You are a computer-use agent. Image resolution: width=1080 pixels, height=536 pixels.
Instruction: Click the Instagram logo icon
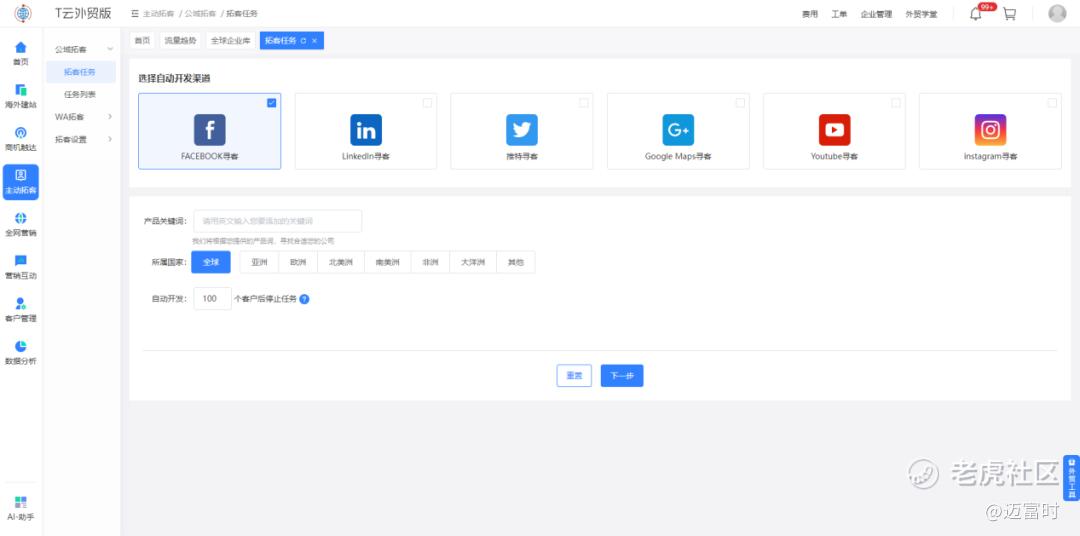990,130
